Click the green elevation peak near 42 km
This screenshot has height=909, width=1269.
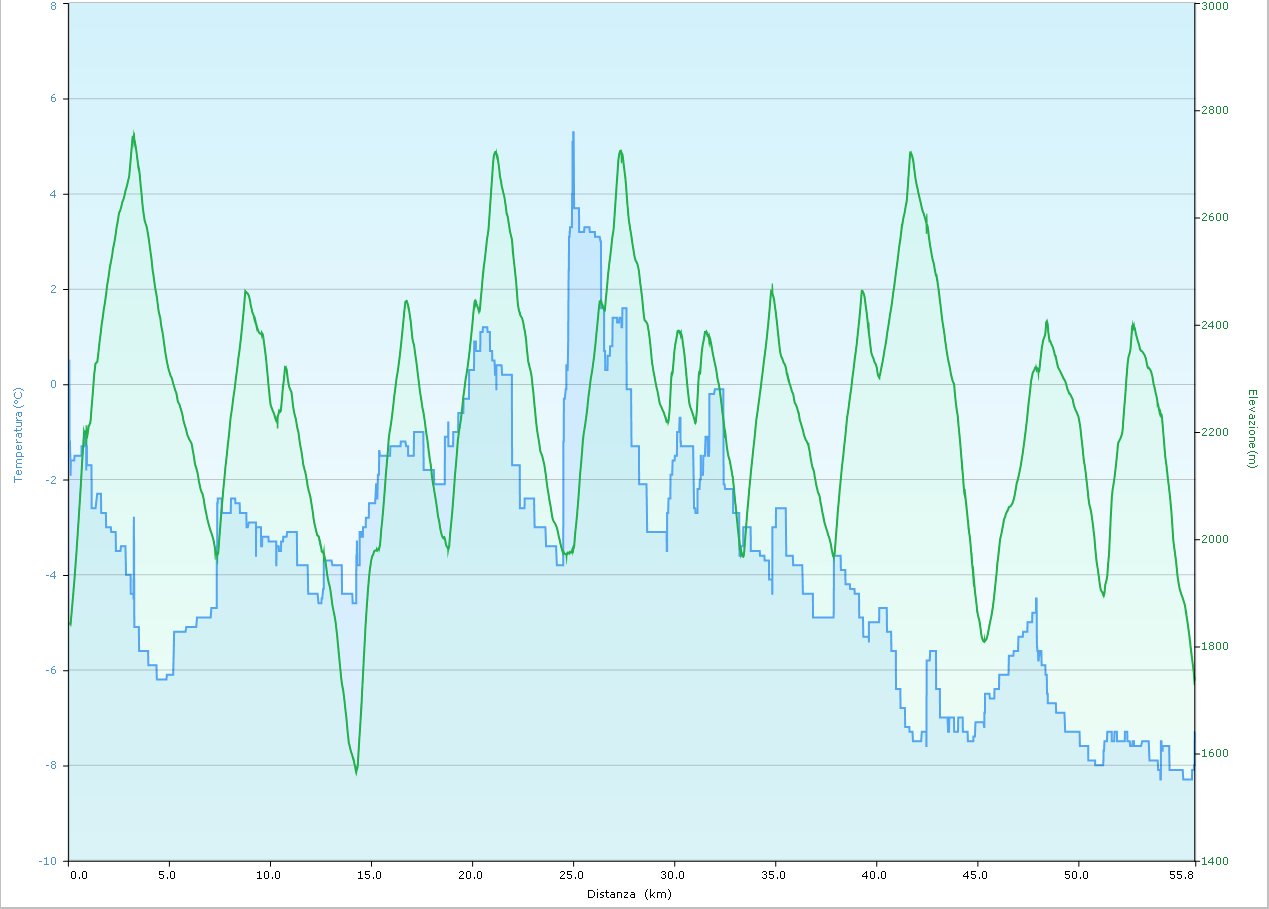910,153
